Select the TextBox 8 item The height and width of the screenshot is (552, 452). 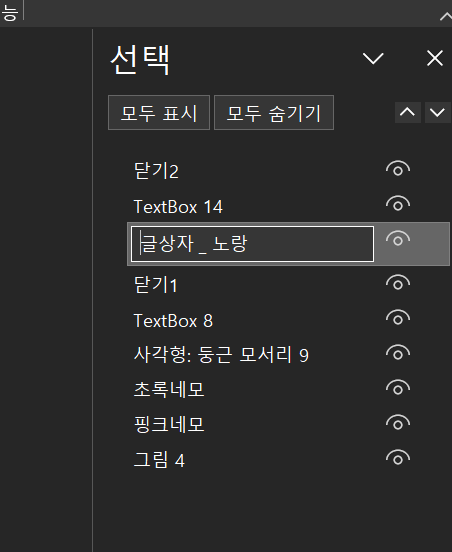point(173,321)
